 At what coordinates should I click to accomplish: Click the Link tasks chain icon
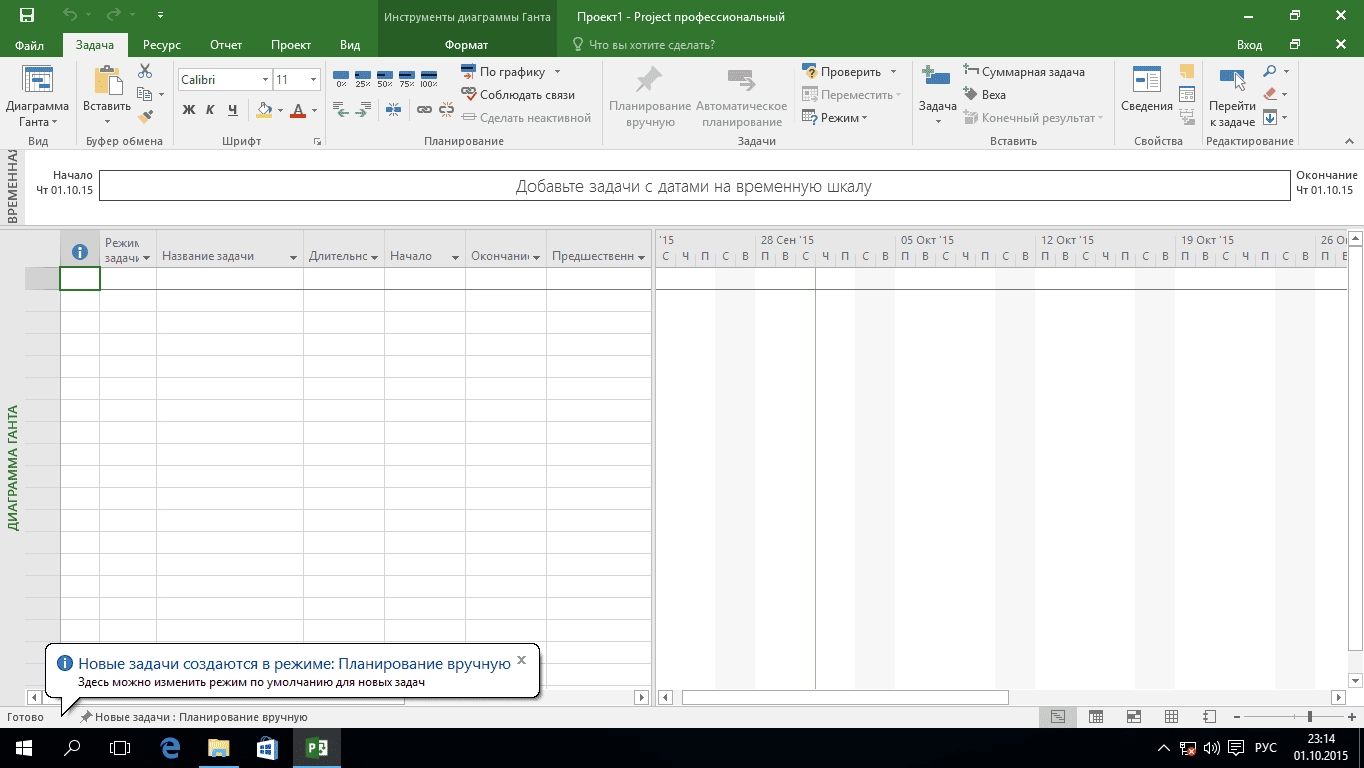pyautogui.click(x=423, y=110)
